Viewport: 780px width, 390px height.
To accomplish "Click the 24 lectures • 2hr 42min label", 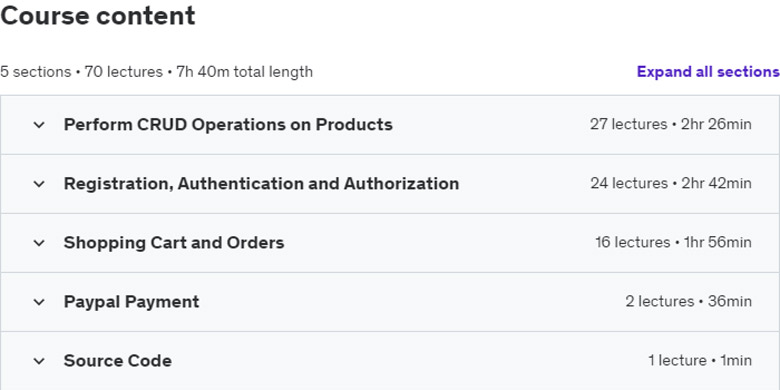I will coord(671,184).
